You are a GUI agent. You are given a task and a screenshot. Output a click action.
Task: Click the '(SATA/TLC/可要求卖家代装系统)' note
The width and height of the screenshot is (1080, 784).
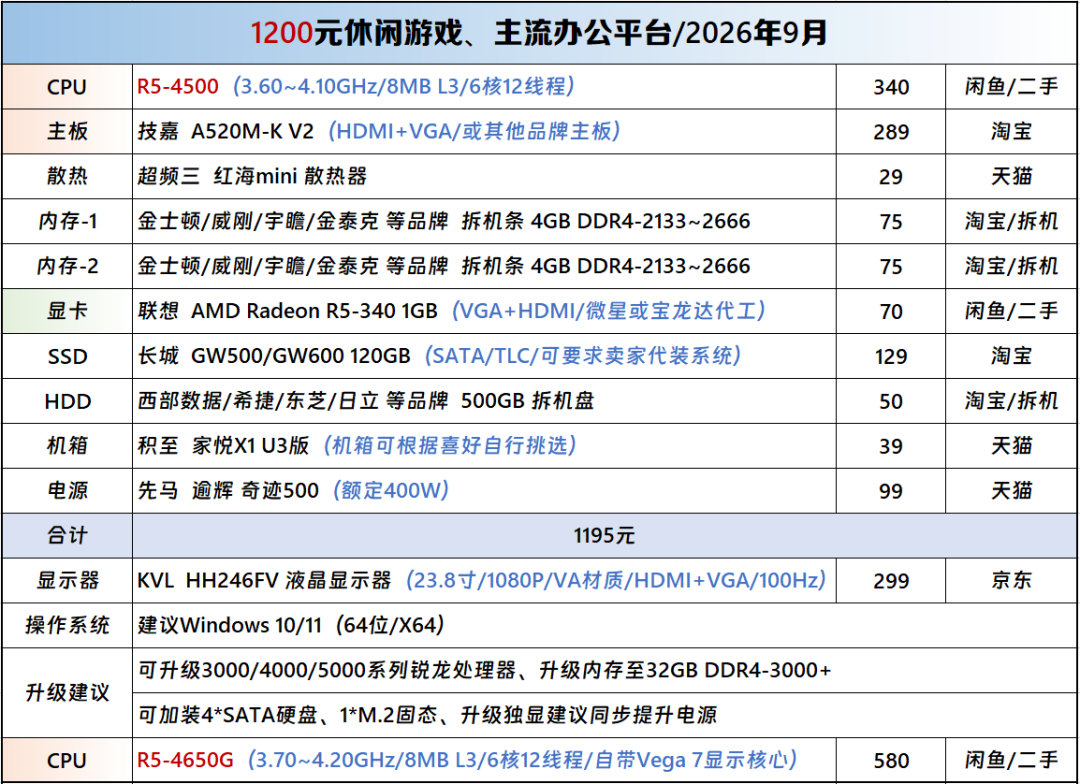click(583, 355)
